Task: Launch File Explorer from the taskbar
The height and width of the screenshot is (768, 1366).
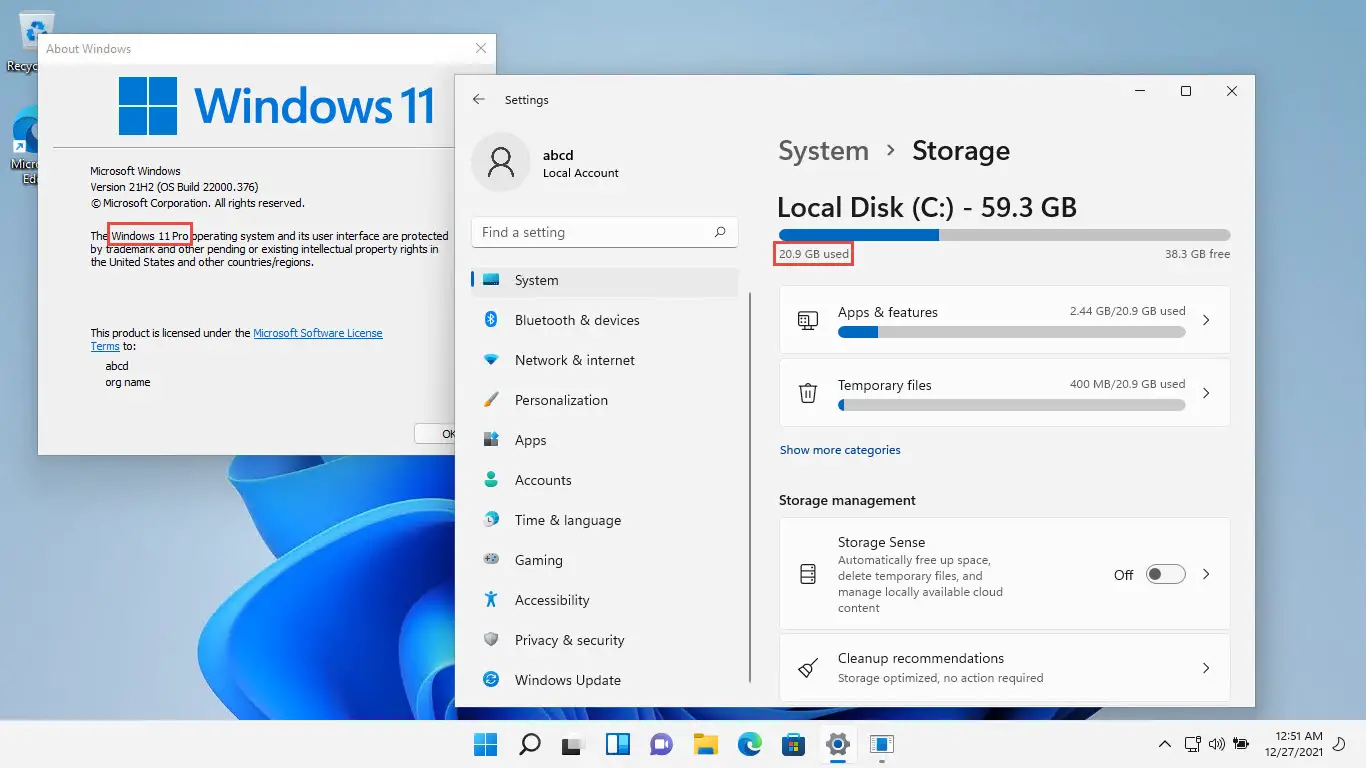Action: (706, 744)
